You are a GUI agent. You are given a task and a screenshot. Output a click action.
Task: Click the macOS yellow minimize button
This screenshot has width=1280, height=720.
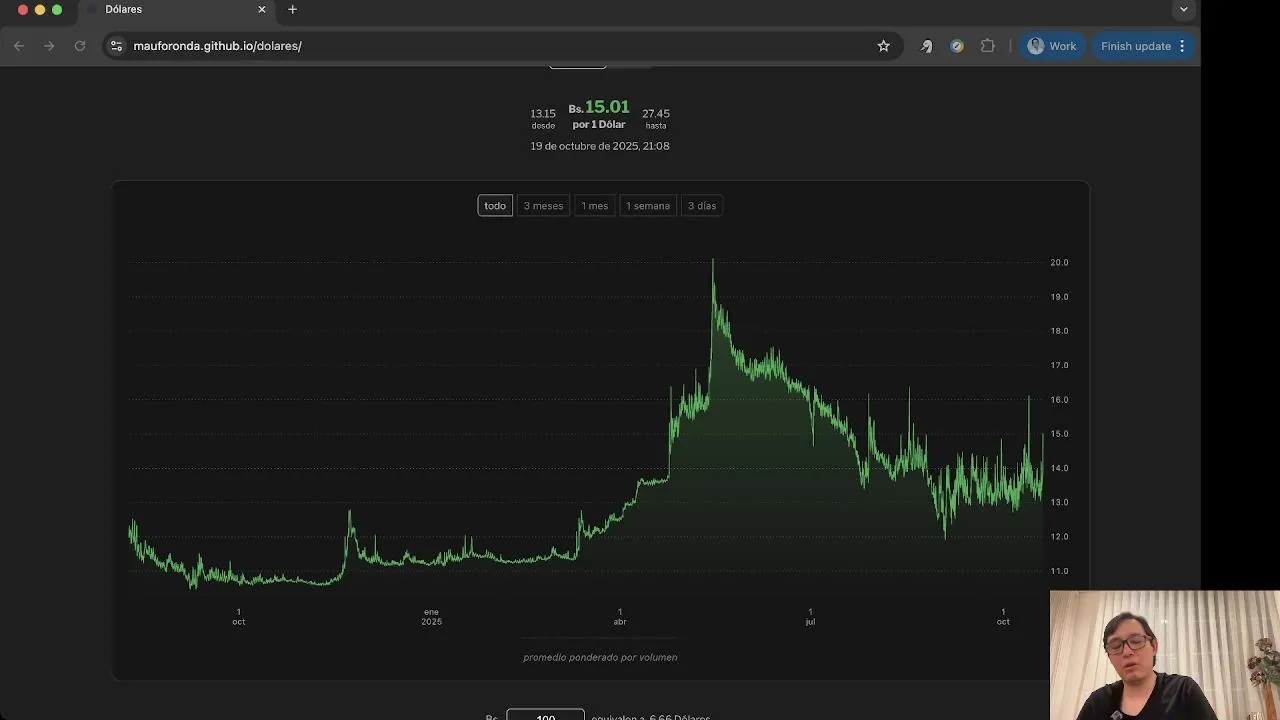(40, 9)
